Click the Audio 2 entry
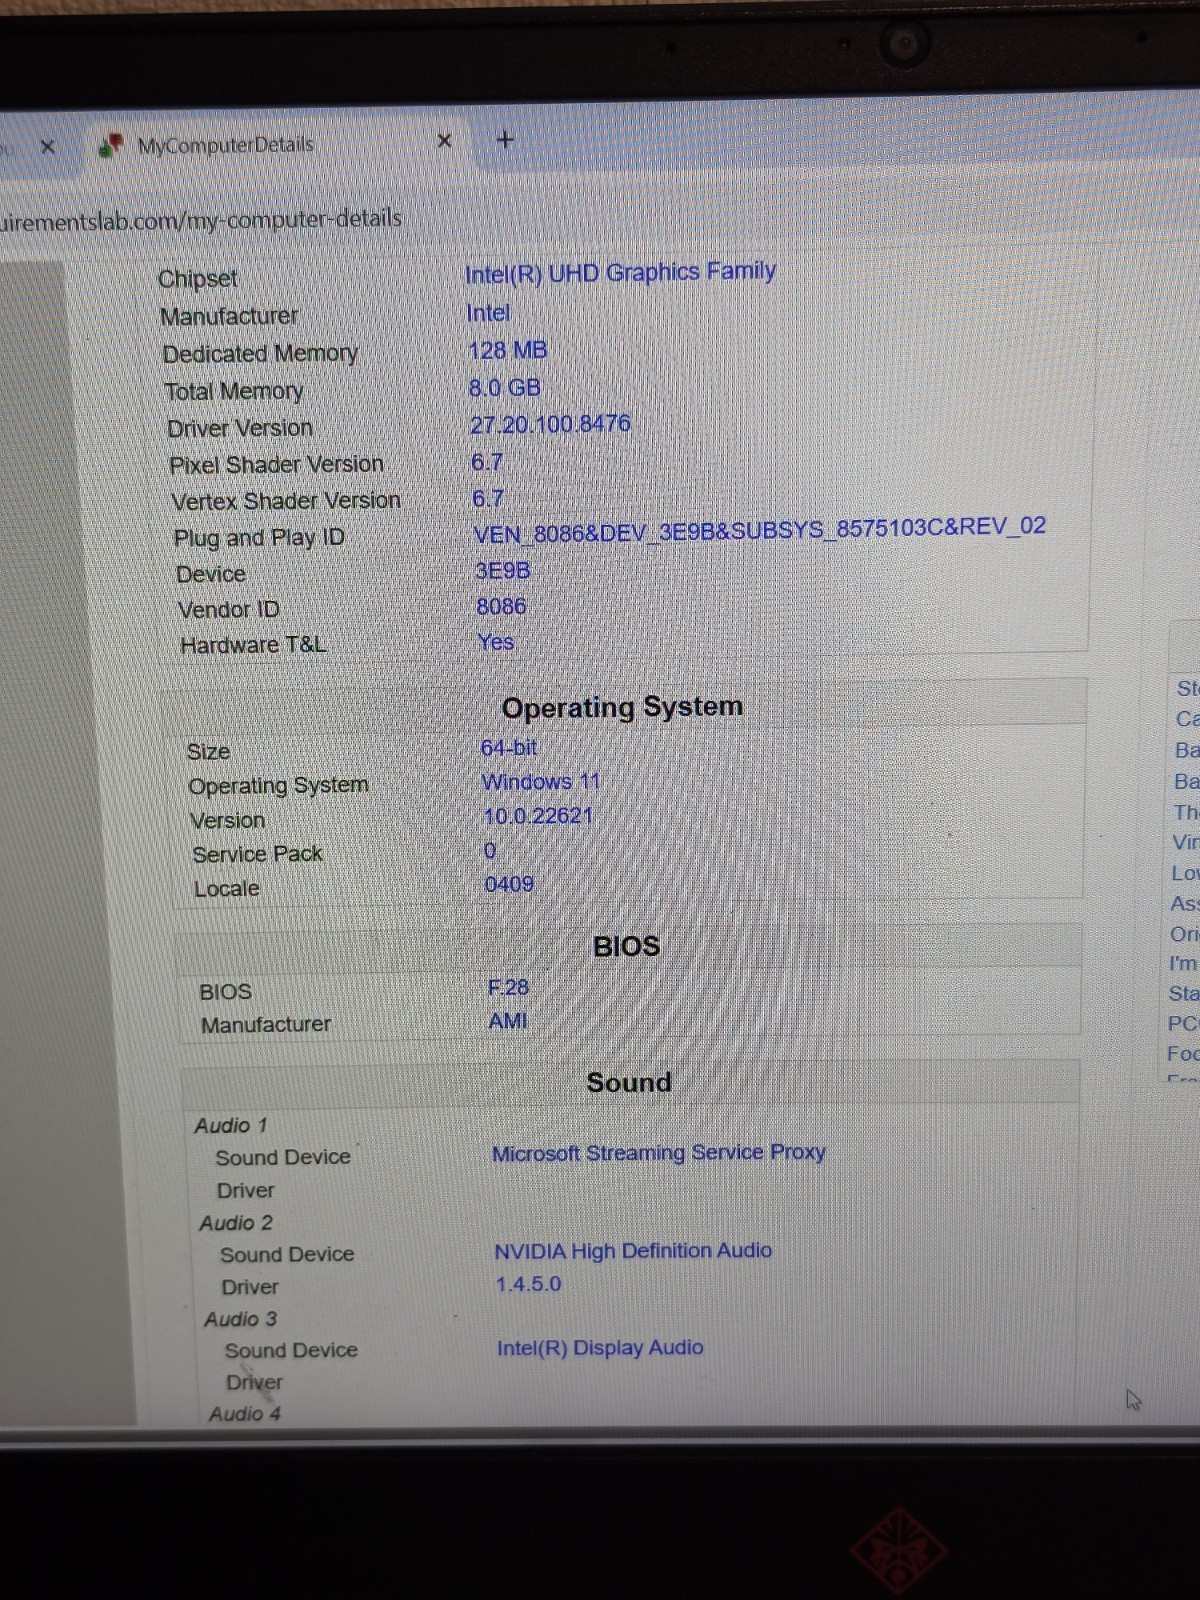 [236, 1223]
